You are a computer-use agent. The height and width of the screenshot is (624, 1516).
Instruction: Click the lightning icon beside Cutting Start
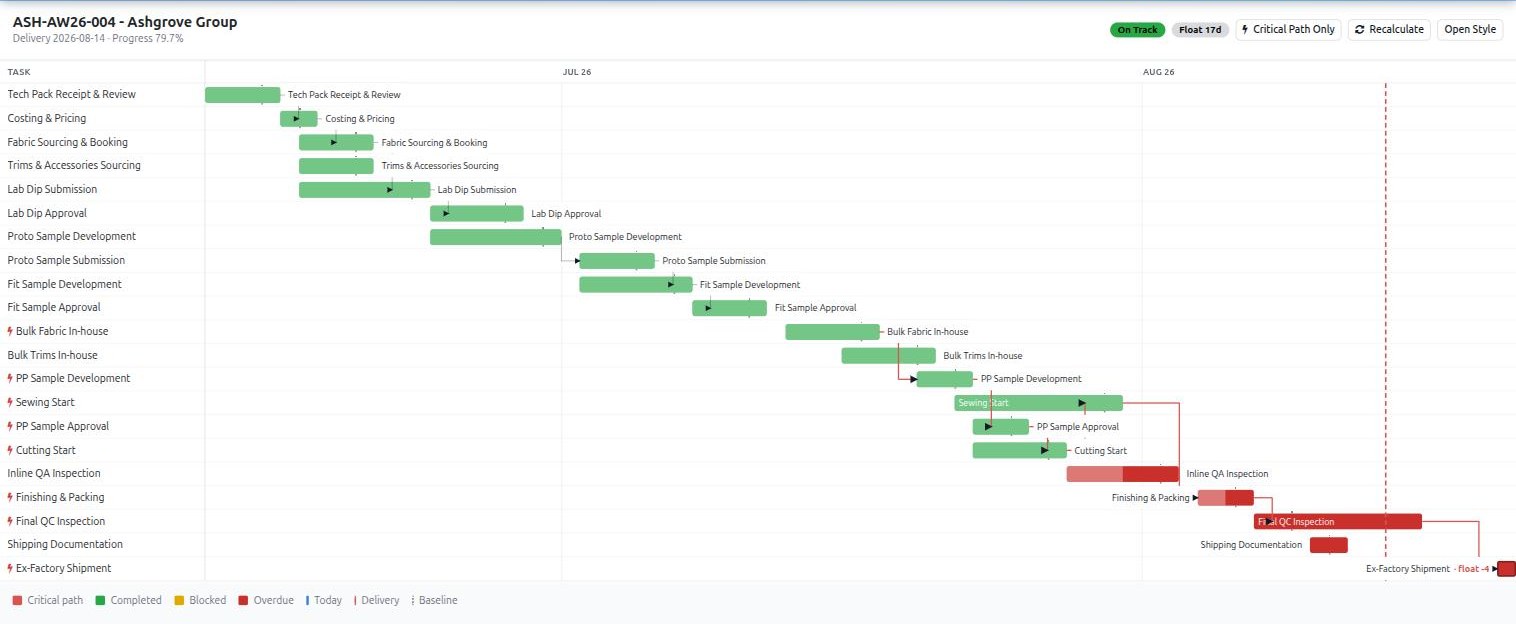click(x=10, y=450)
